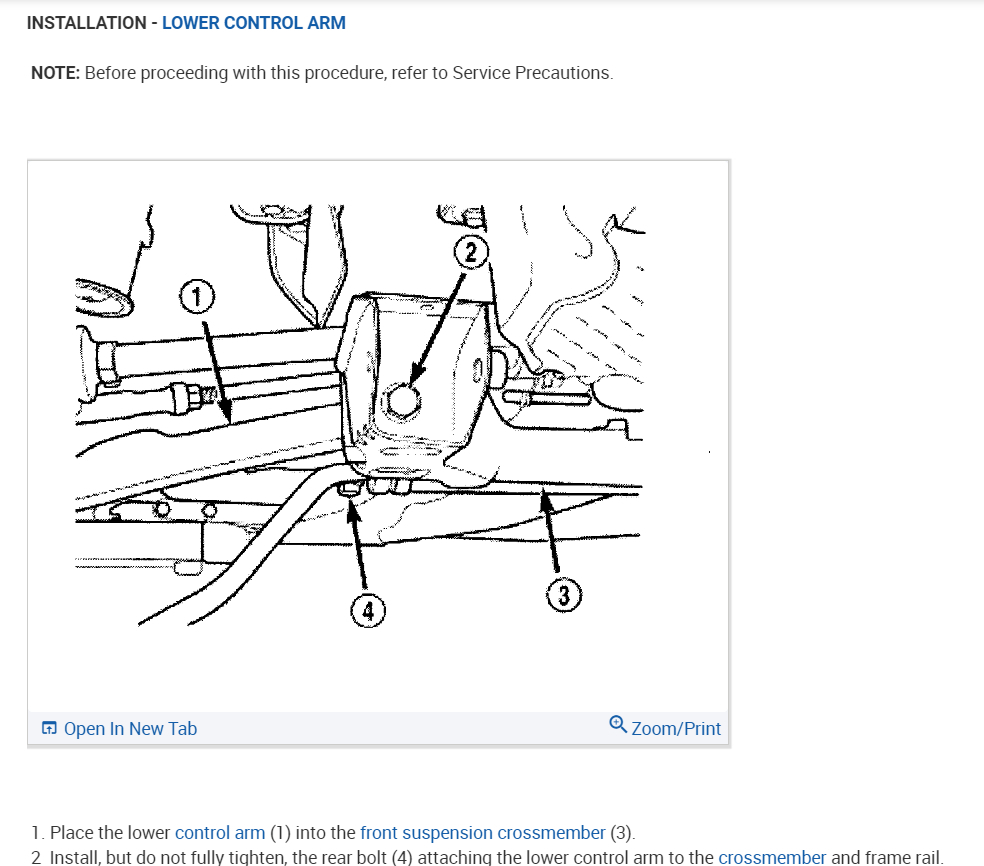Select the Zoom/Print text link
The height and width of the screenshot is (866, 984).
tap(676, 729)
